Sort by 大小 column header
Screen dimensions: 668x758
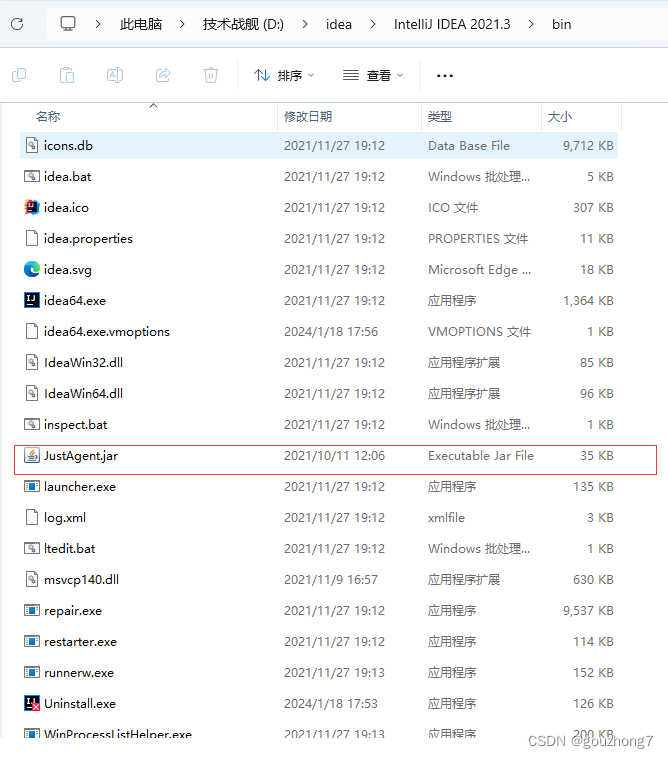point(560,117)
